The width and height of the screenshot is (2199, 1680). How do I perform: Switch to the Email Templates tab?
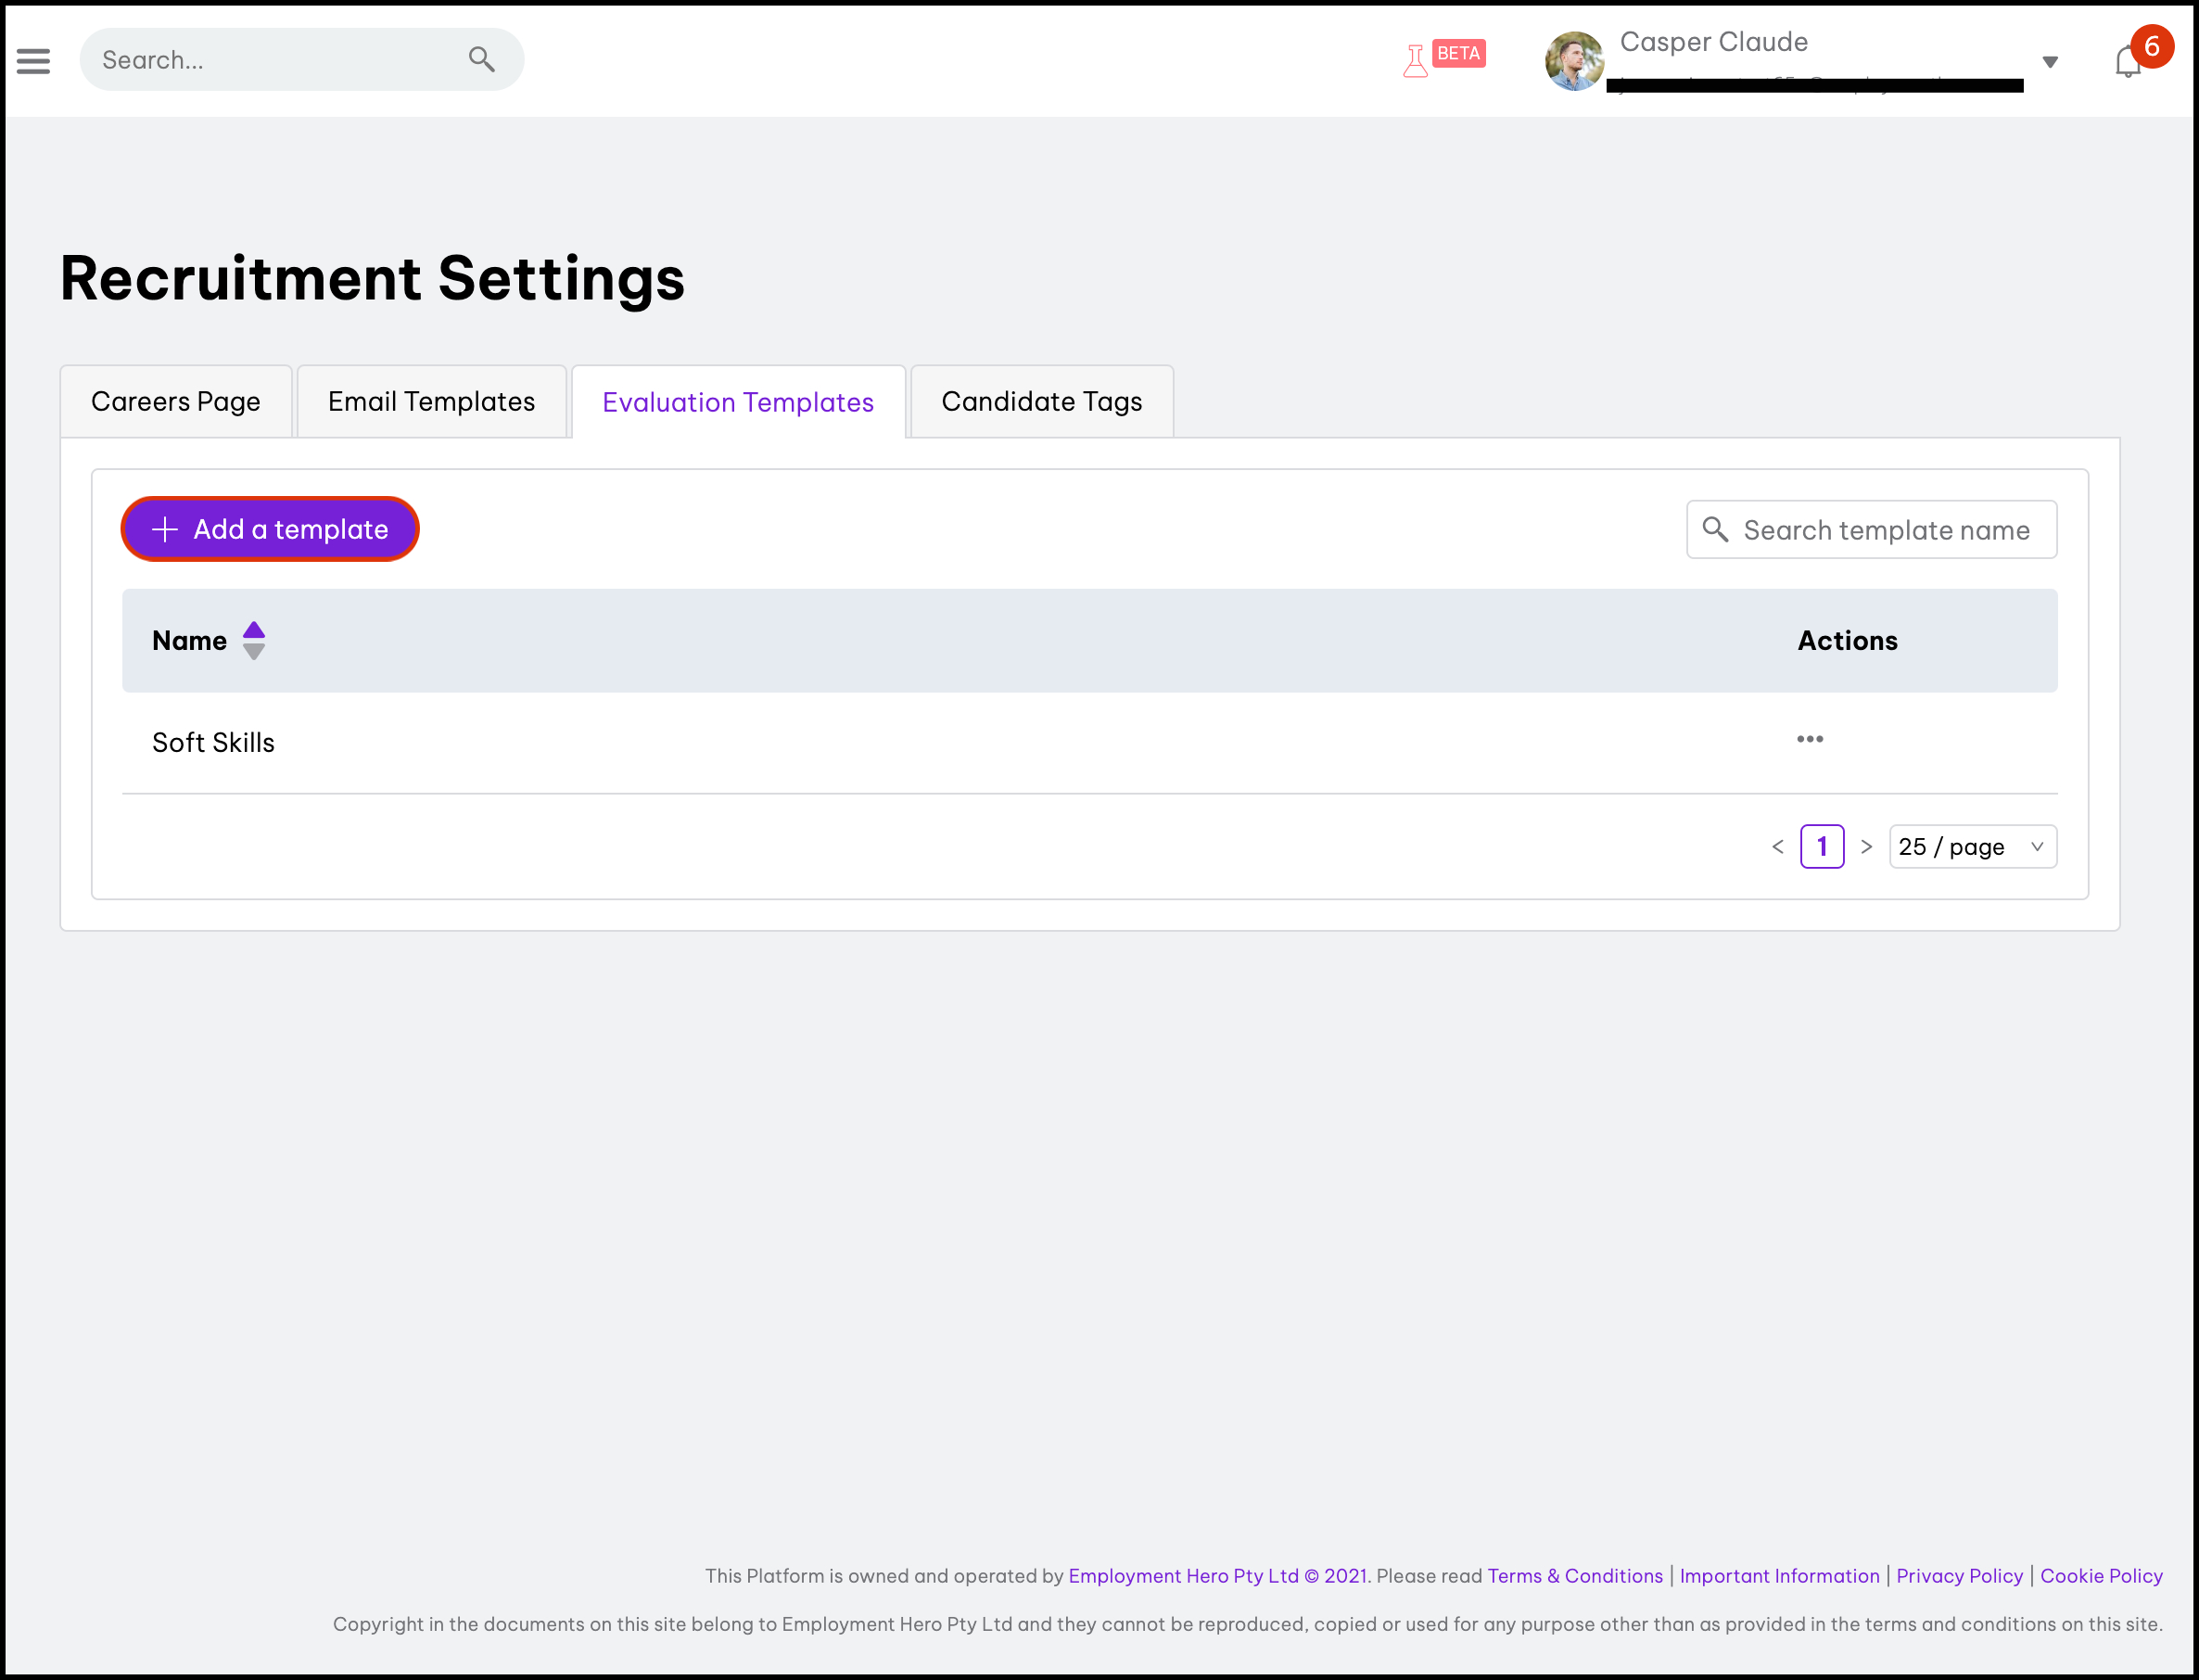point(431,402)
